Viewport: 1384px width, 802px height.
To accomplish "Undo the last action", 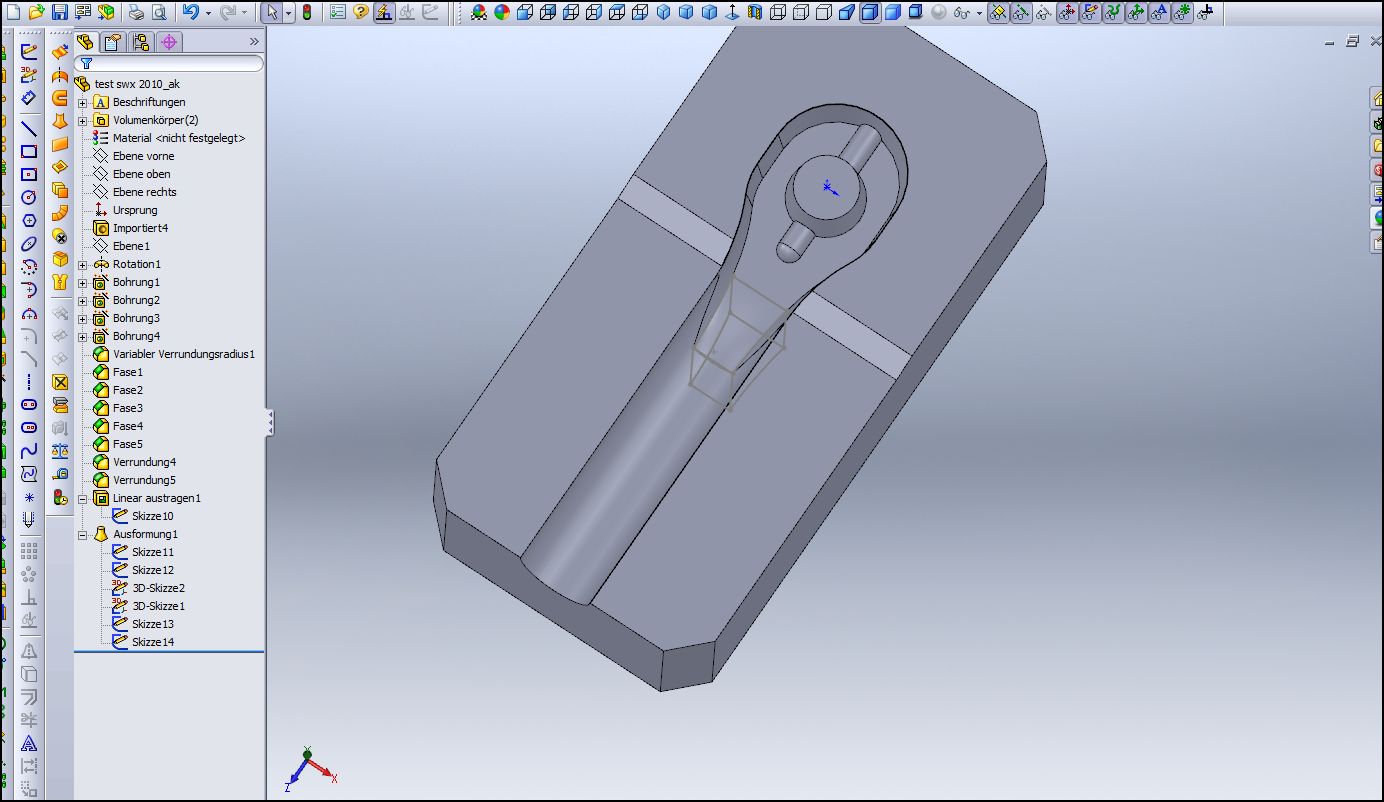I will click(190, 13).
